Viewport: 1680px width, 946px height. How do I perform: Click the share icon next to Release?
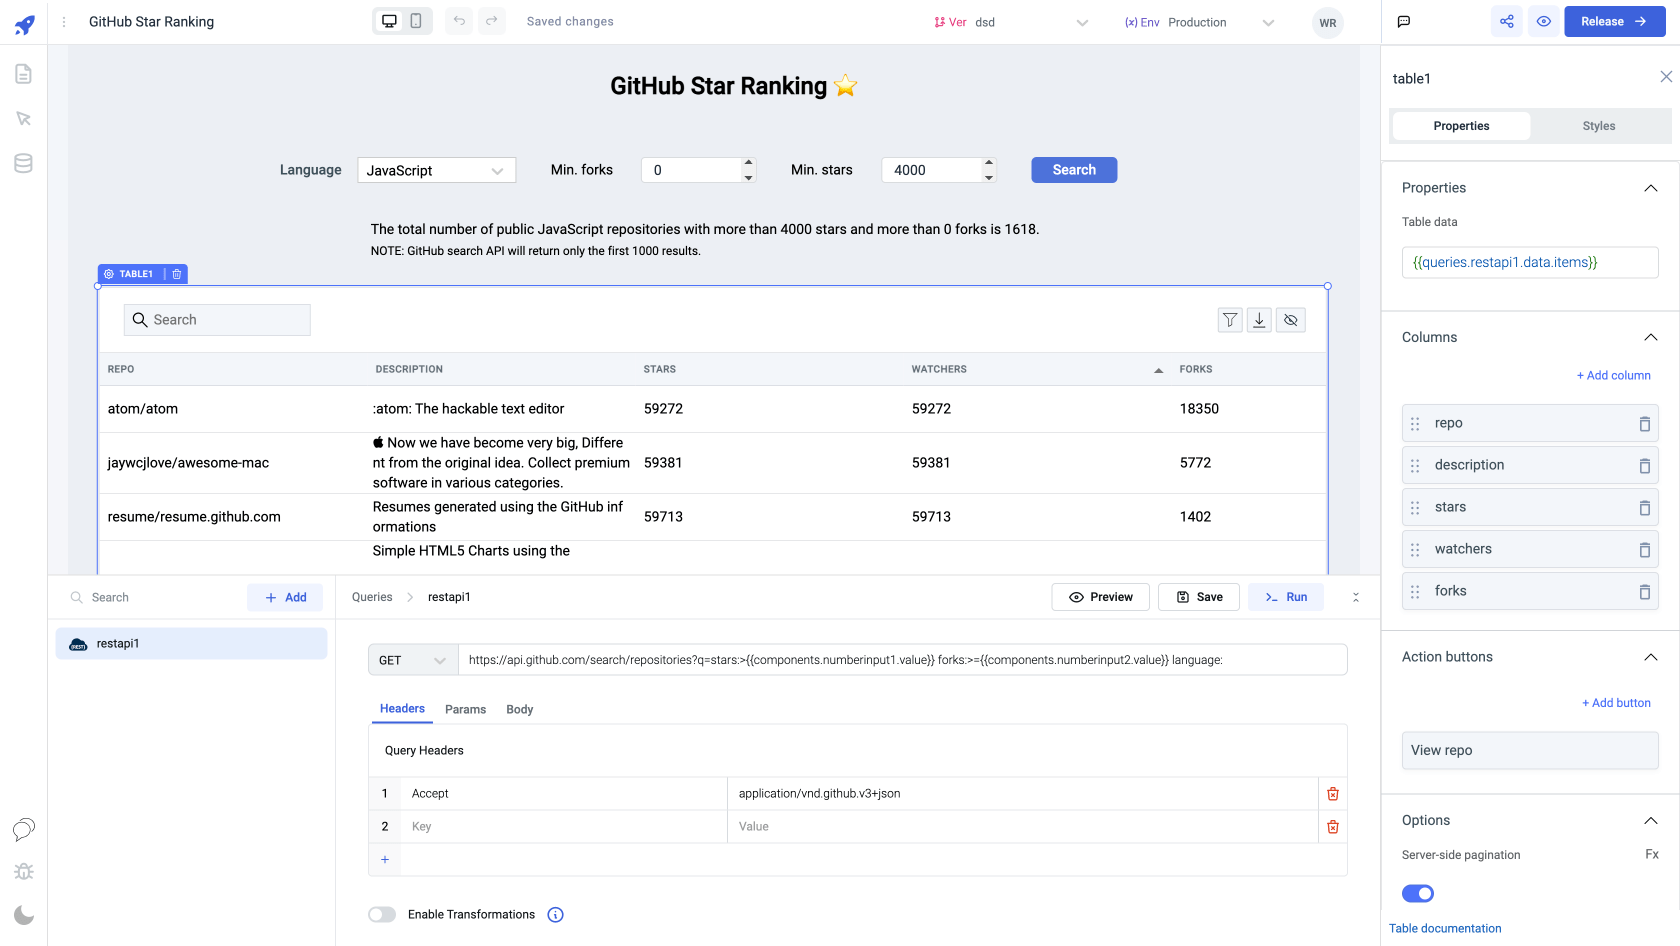coord(1507,20)
